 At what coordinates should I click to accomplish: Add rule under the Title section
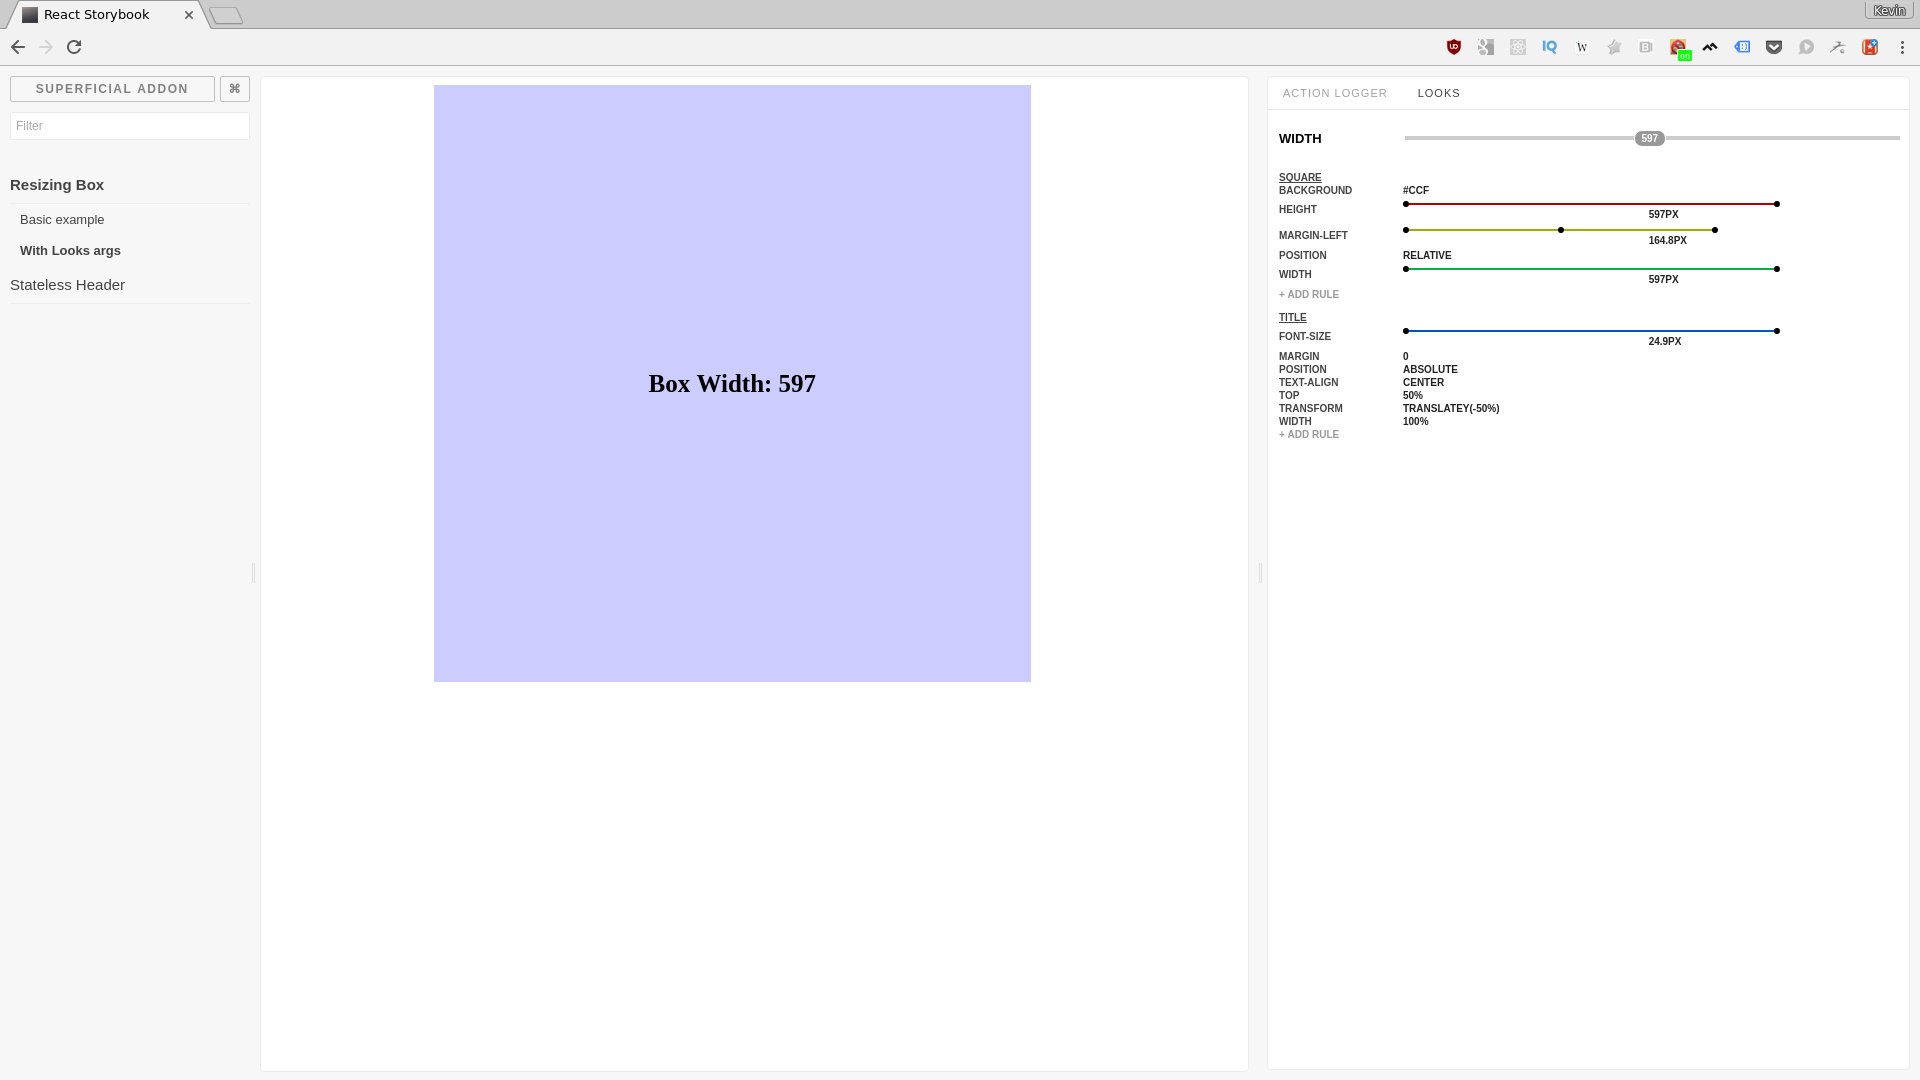1308,435
